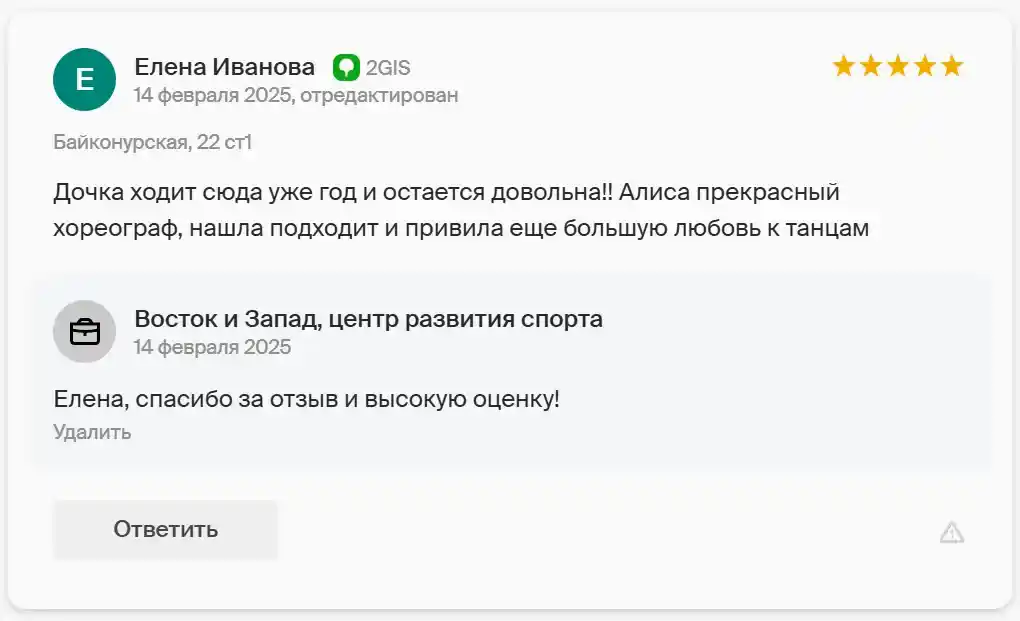
Task: Click the Ответить button
Action: tap(165, 529)
